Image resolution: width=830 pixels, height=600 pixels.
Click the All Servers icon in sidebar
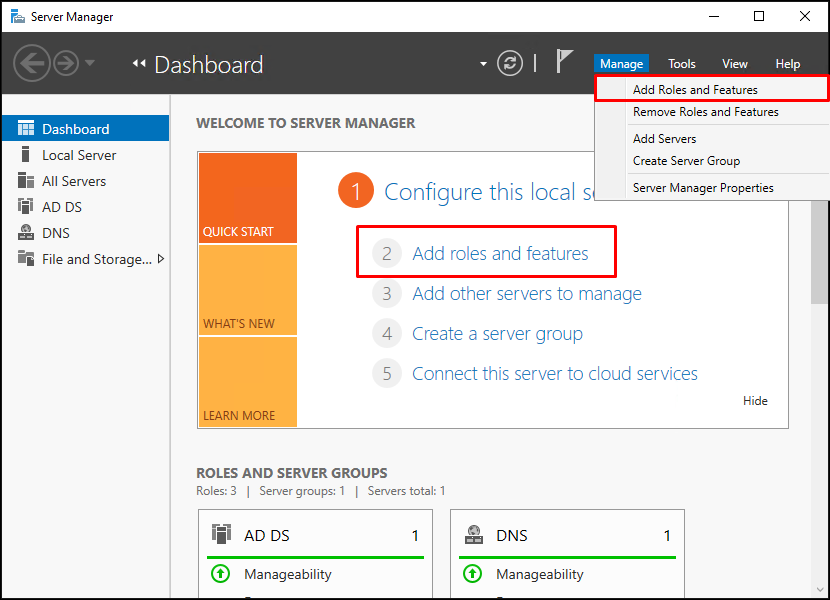(25, 181)
